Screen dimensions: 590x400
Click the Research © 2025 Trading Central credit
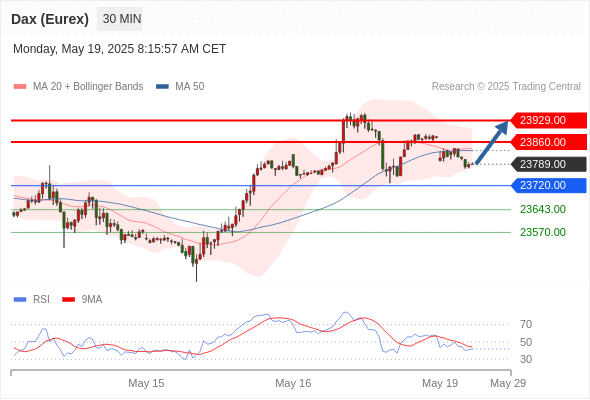coord(506,87)
